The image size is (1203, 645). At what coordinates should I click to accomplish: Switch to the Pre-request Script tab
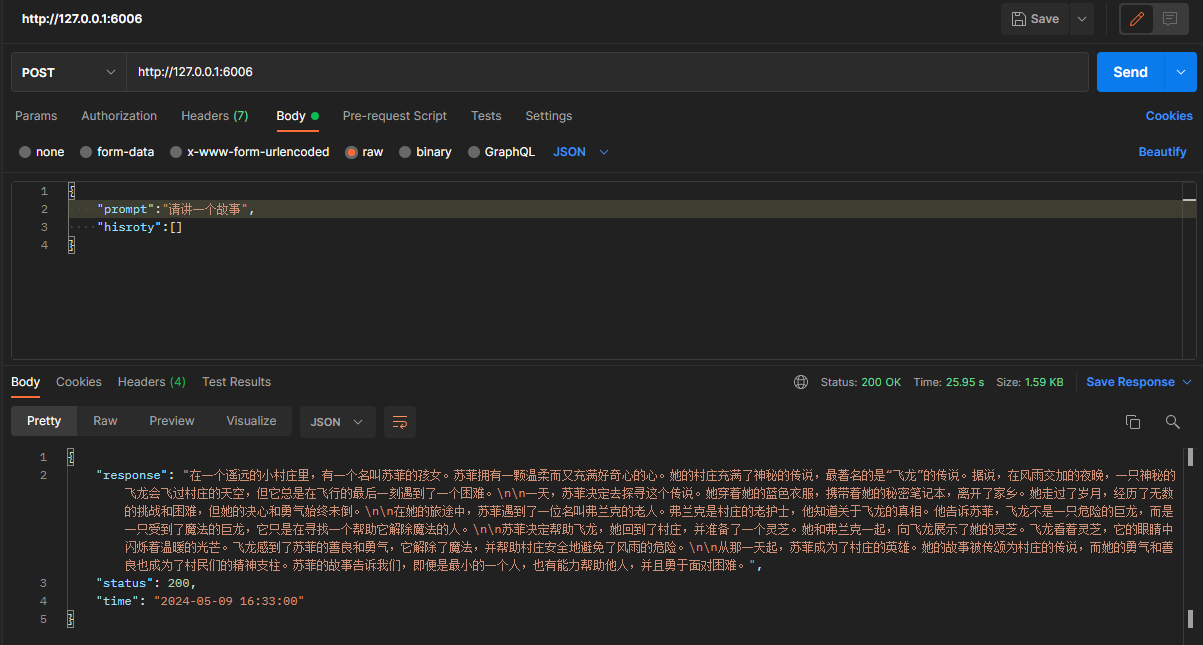(x=394, y=116)
